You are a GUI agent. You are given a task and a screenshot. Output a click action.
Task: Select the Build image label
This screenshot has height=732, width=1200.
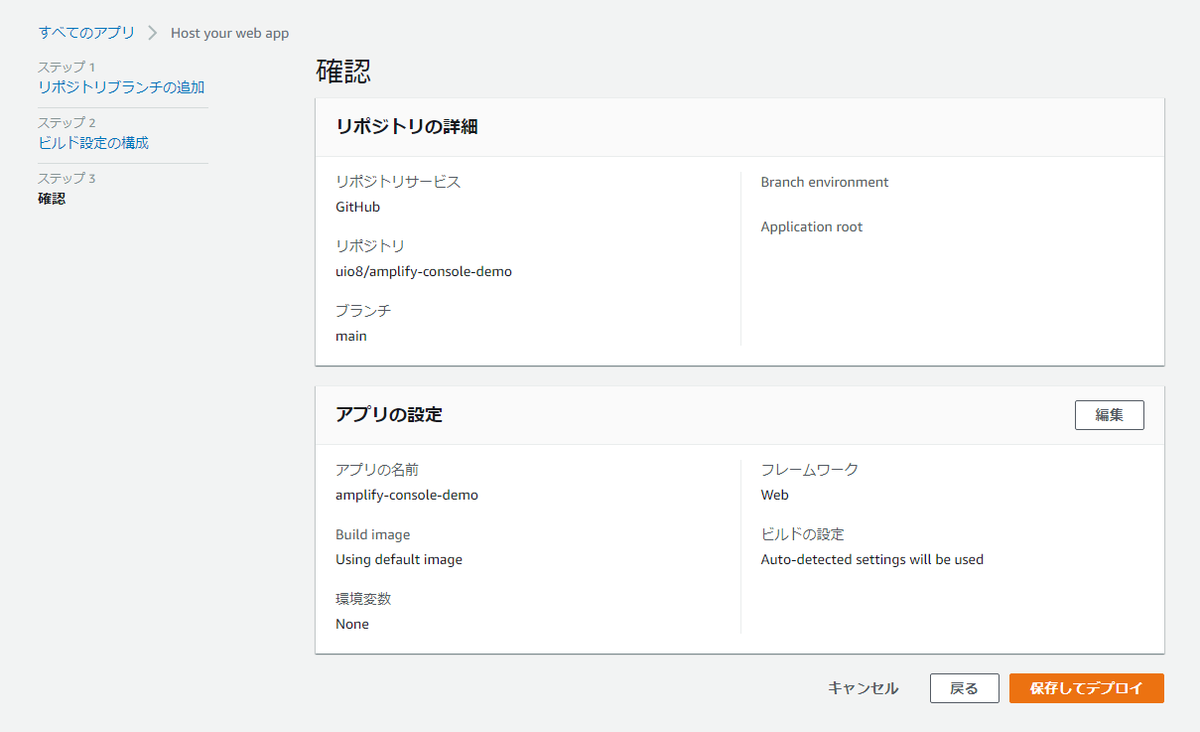pos(373,535)
